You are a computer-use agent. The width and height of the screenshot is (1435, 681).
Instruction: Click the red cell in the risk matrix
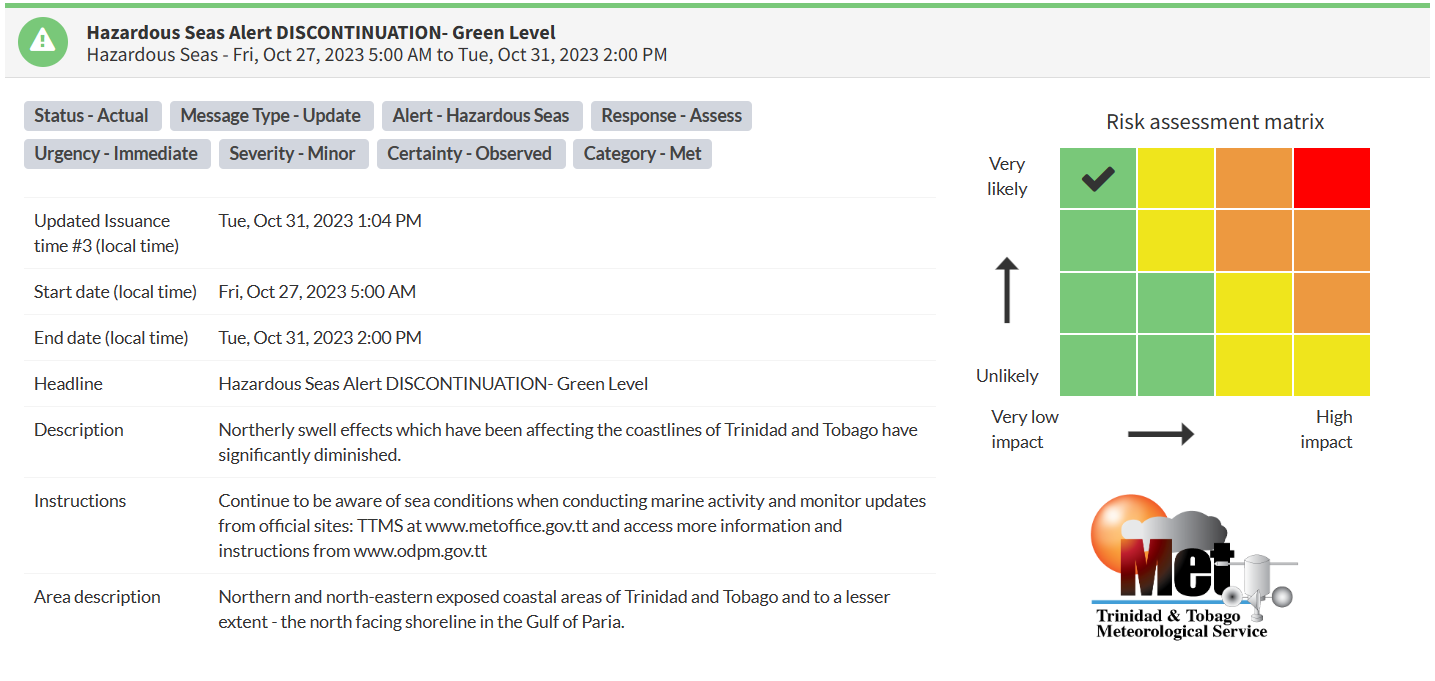tap(1332, 178)
